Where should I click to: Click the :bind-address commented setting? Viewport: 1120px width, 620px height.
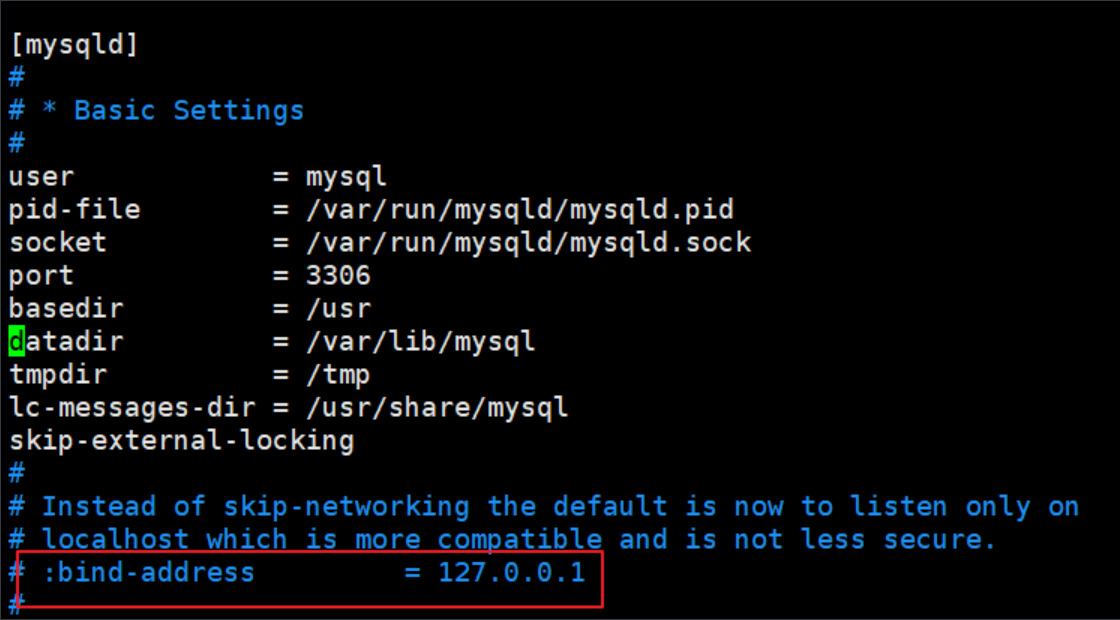click(148, 573)
